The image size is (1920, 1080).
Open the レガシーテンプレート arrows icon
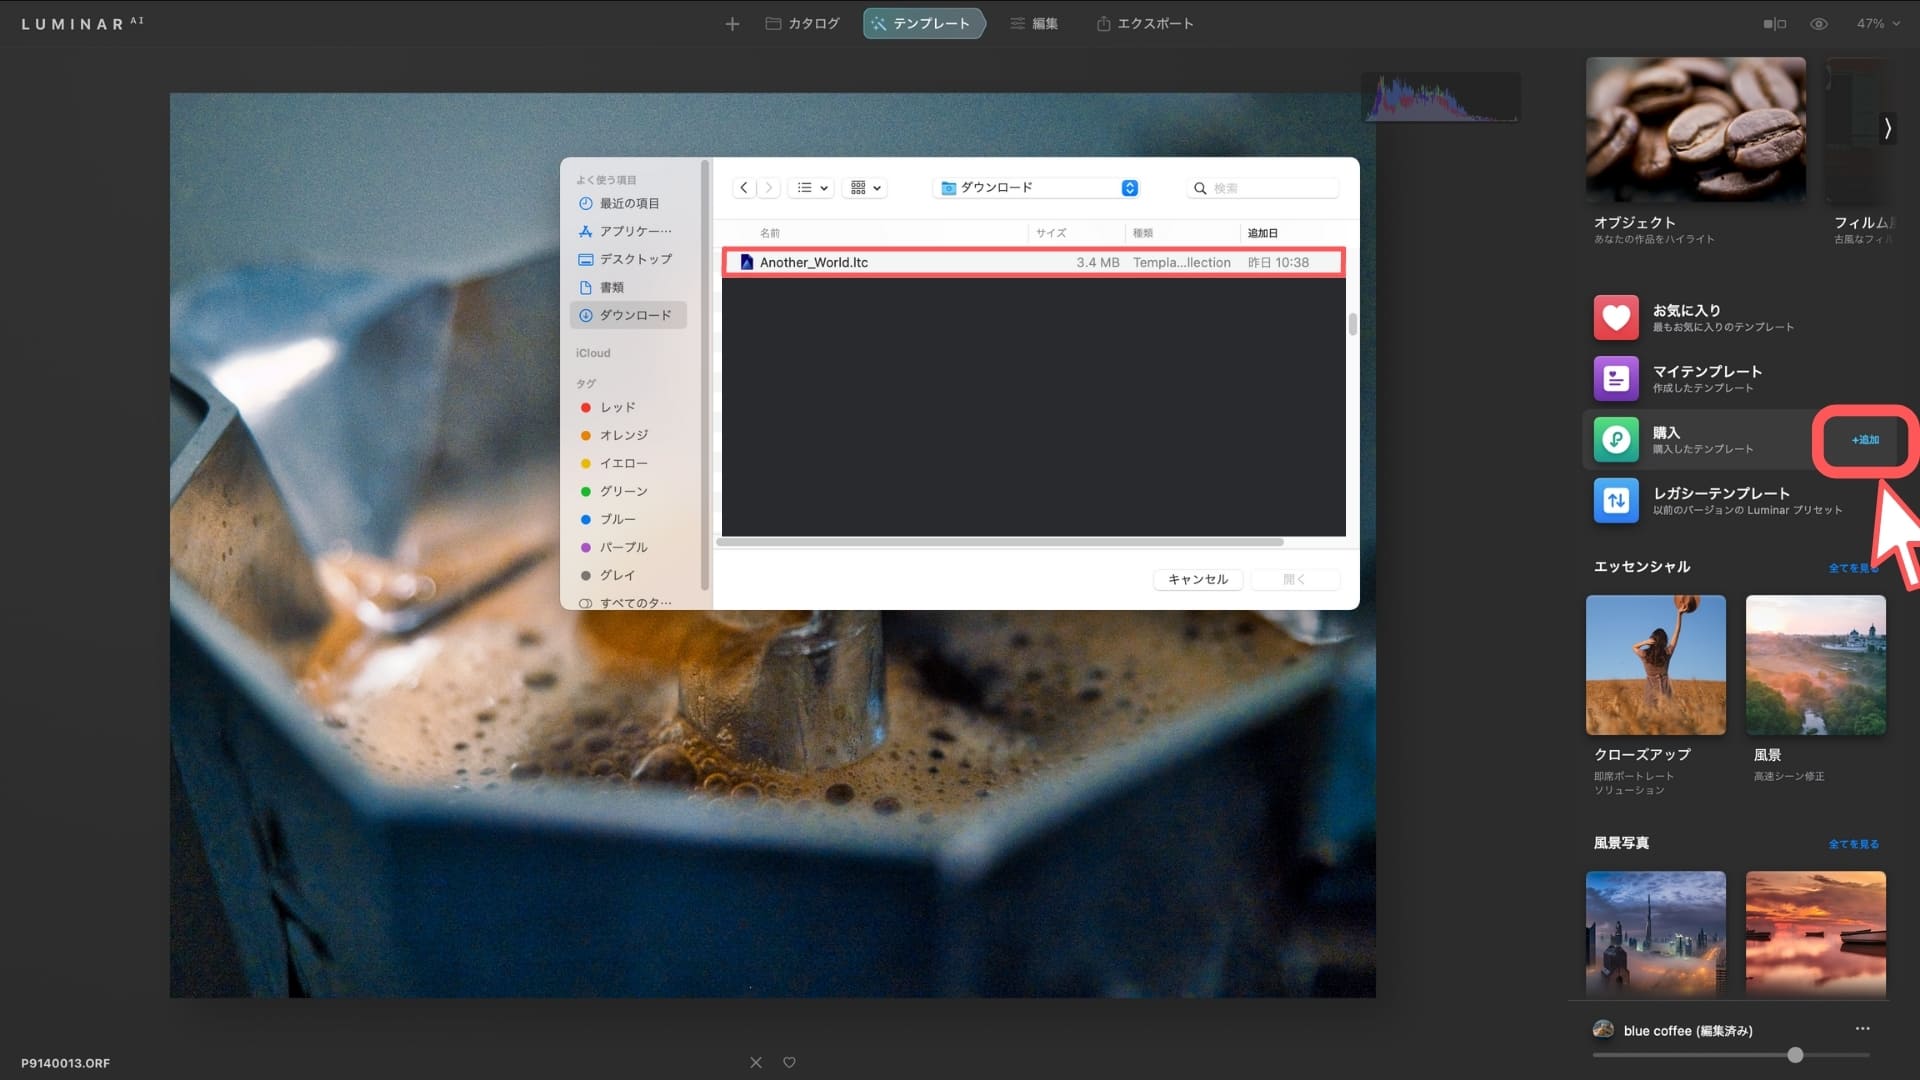(x=1615, y=500)
